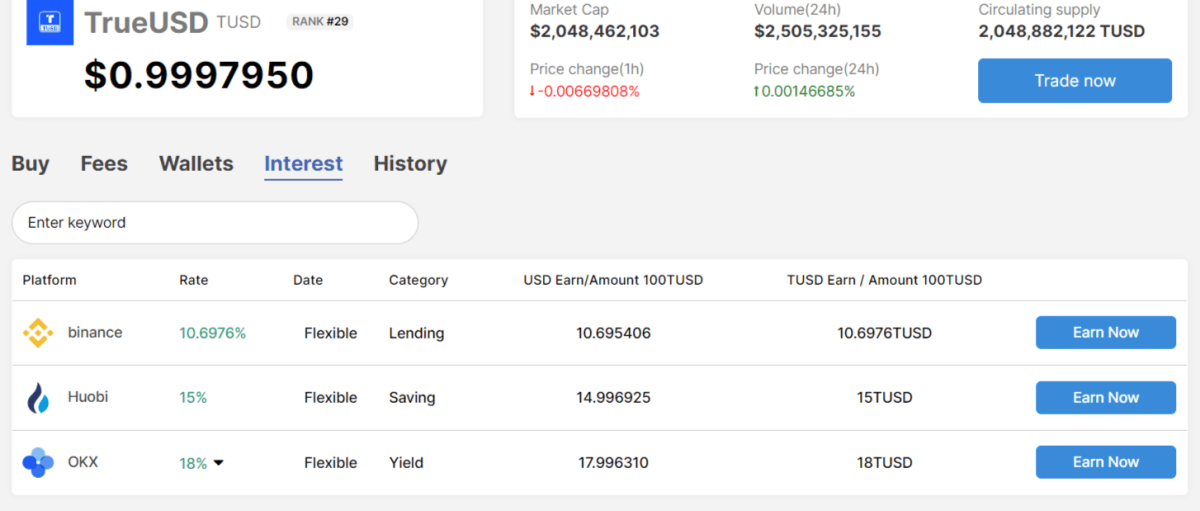Open the Interest tab
This screenshot has height=511, width=1200.
point(303,164)
